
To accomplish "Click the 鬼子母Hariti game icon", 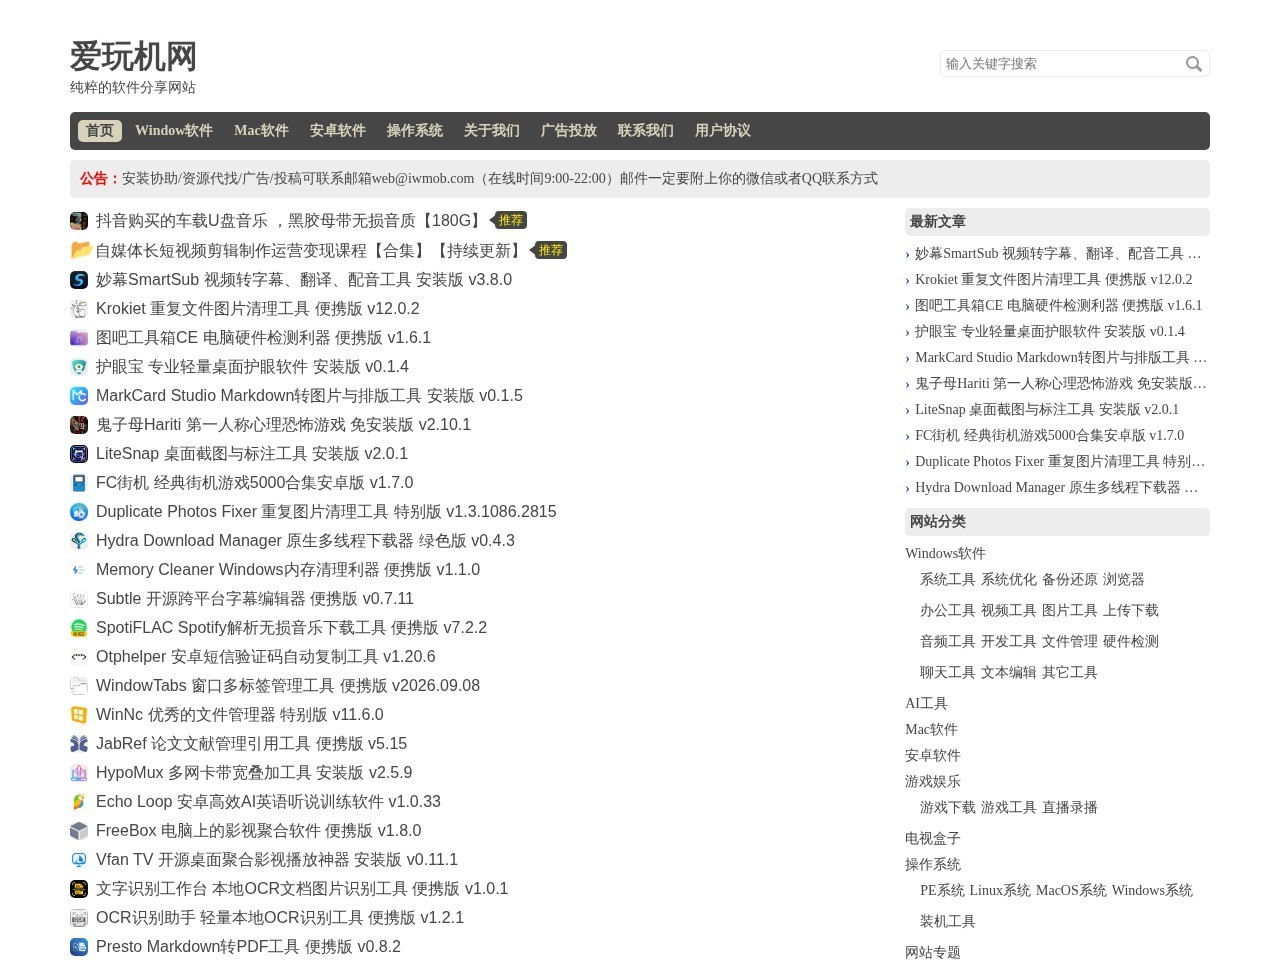I will click(79, 425).
